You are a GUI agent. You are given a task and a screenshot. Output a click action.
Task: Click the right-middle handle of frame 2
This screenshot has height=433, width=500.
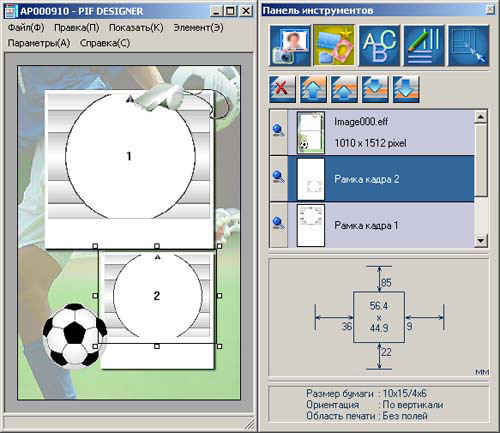pyautogui.click(x=219, y=296)
